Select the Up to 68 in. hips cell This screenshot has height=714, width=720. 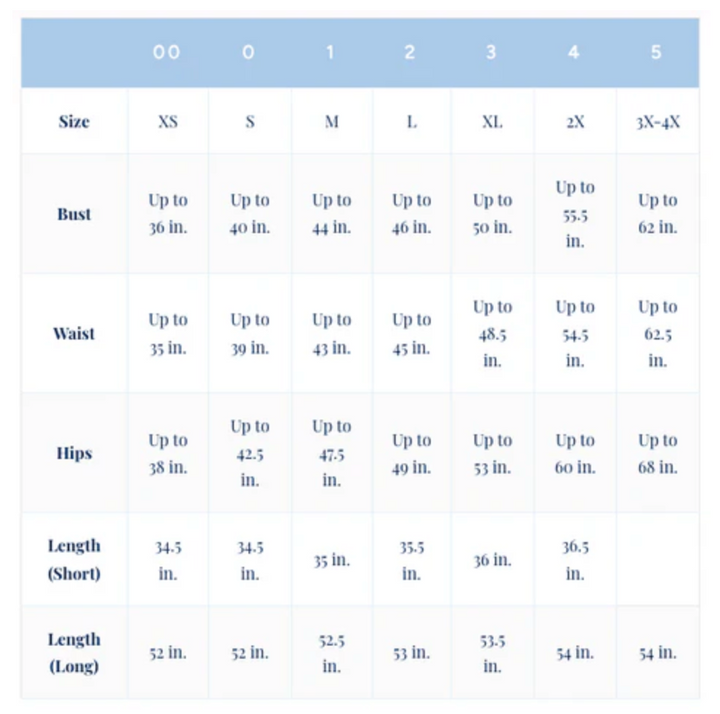tap(657, 453)
